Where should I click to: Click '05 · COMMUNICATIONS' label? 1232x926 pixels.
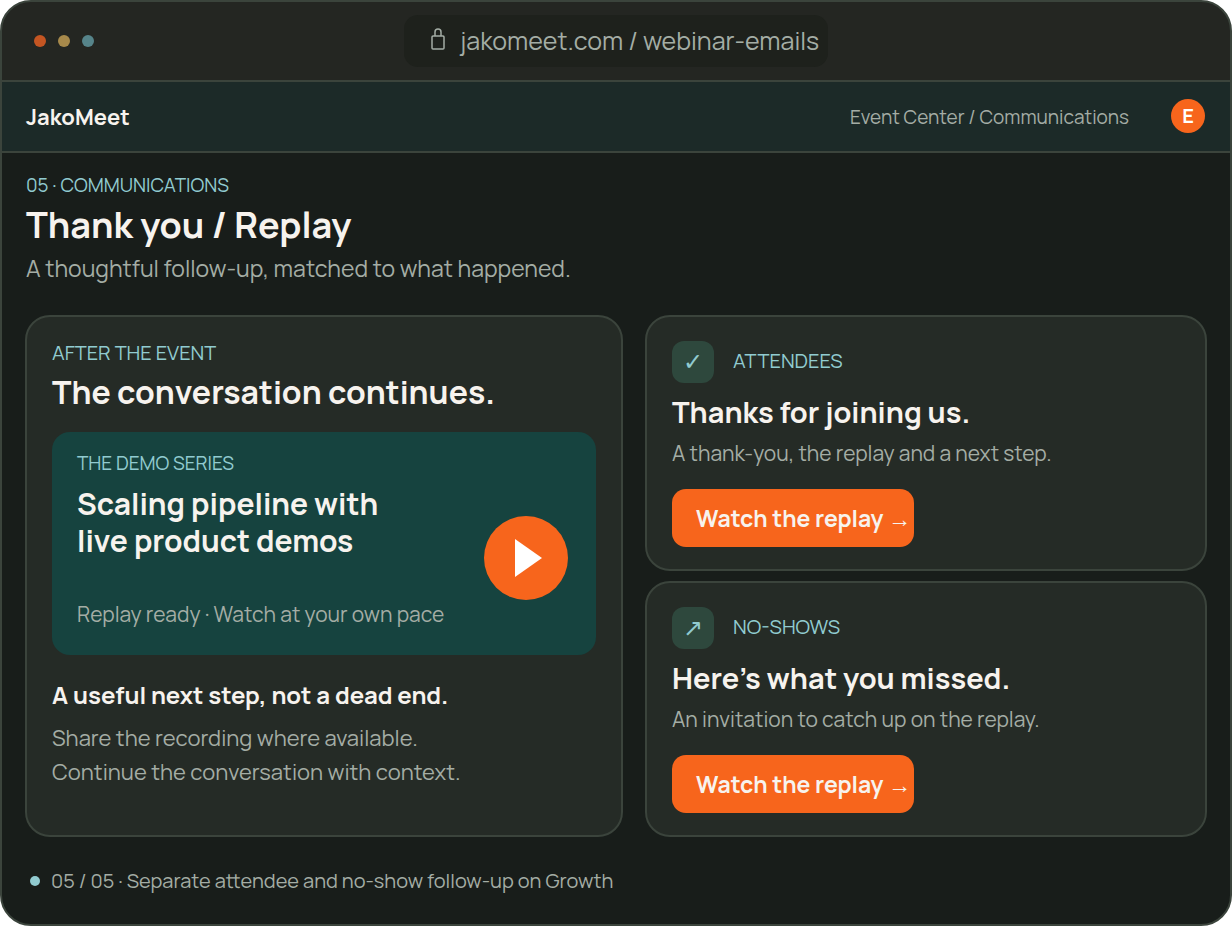tap(127, 185)
